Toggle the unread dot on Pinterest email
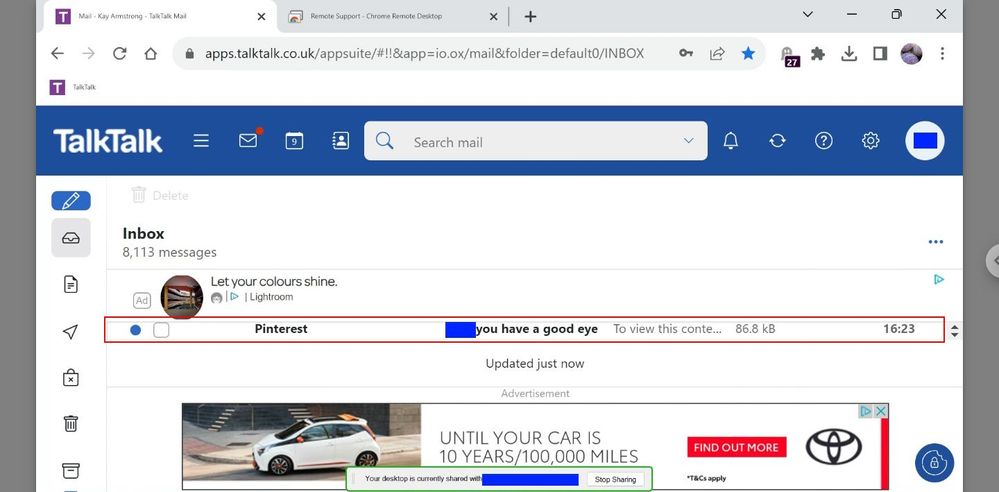The width and height of the screenshot is (999, 492). coord(135,330)
